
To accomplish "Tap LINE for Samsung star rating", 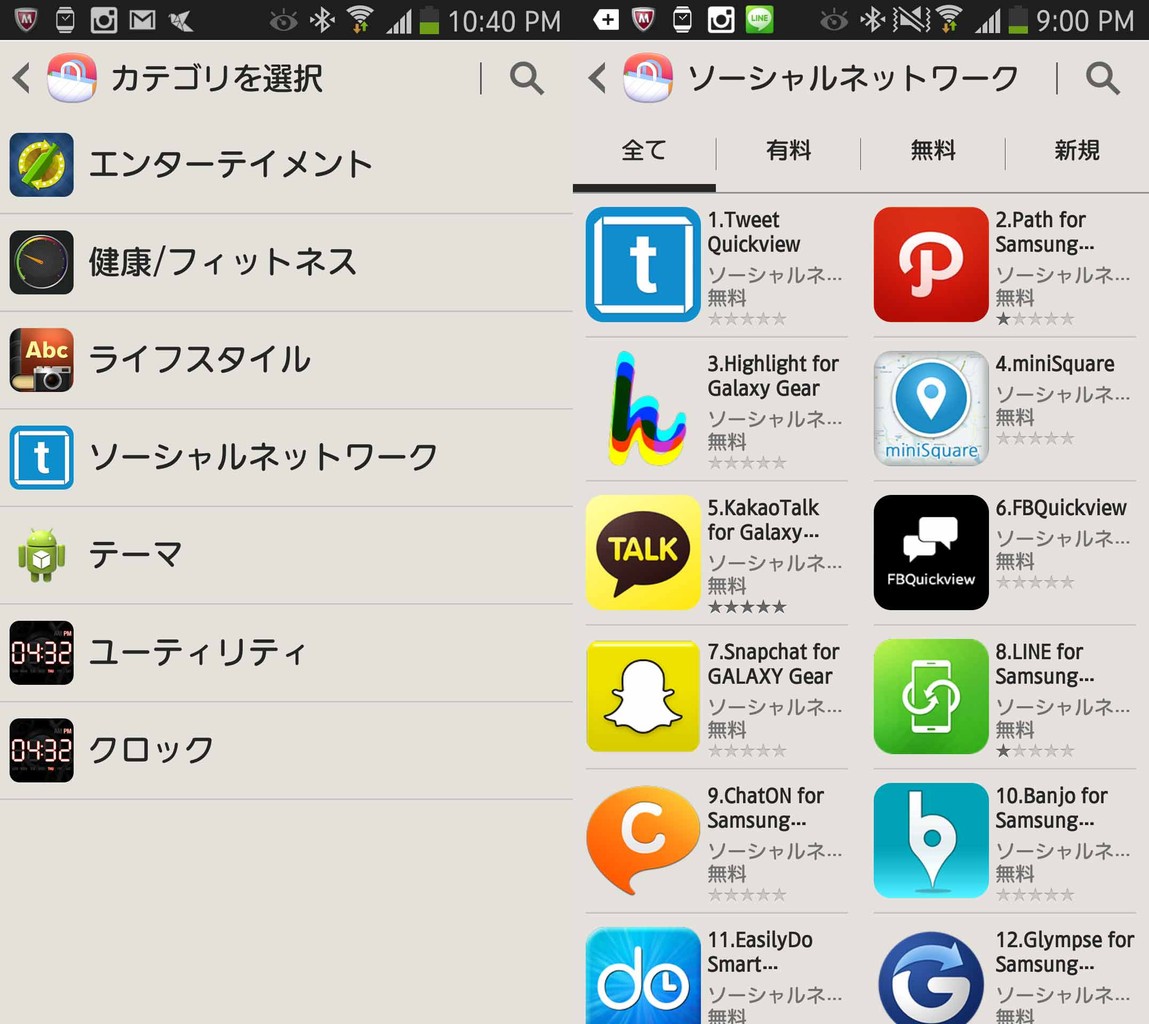I will click(1035, 751).
